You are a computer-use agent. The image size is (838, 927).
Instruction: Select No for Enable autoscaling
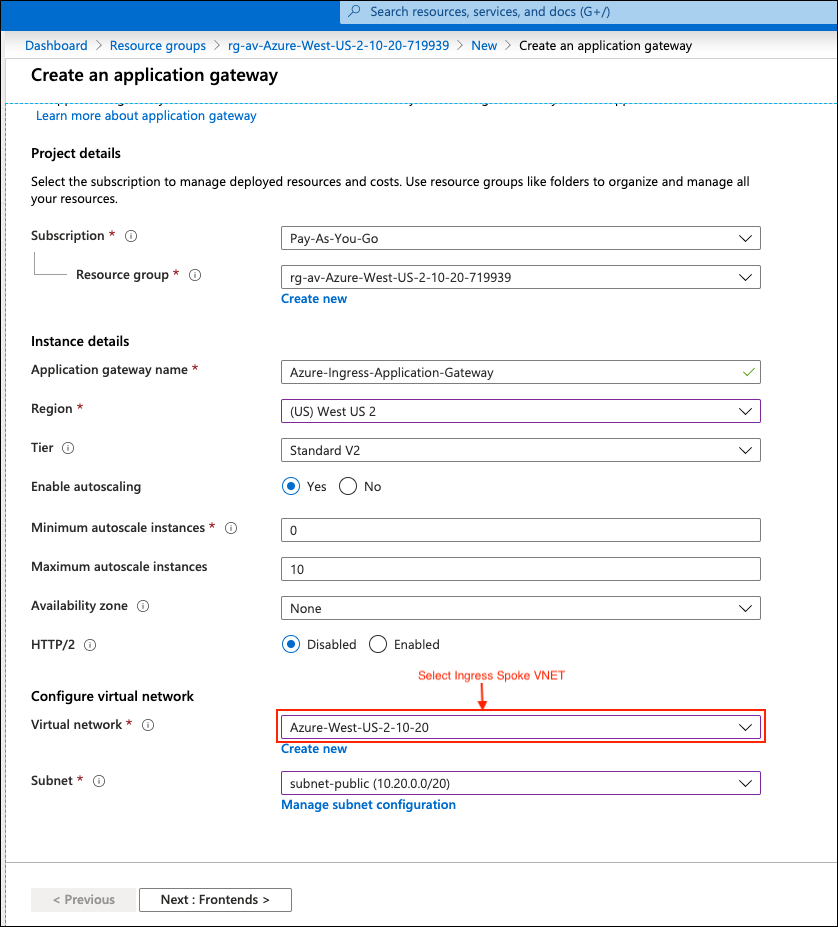350,486
